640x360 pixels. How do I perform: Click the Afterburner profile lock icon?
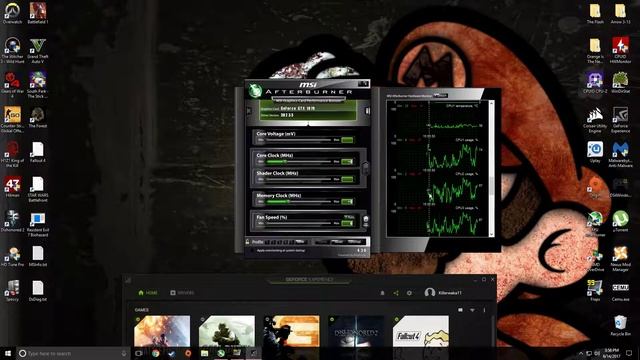pos(247,242)
